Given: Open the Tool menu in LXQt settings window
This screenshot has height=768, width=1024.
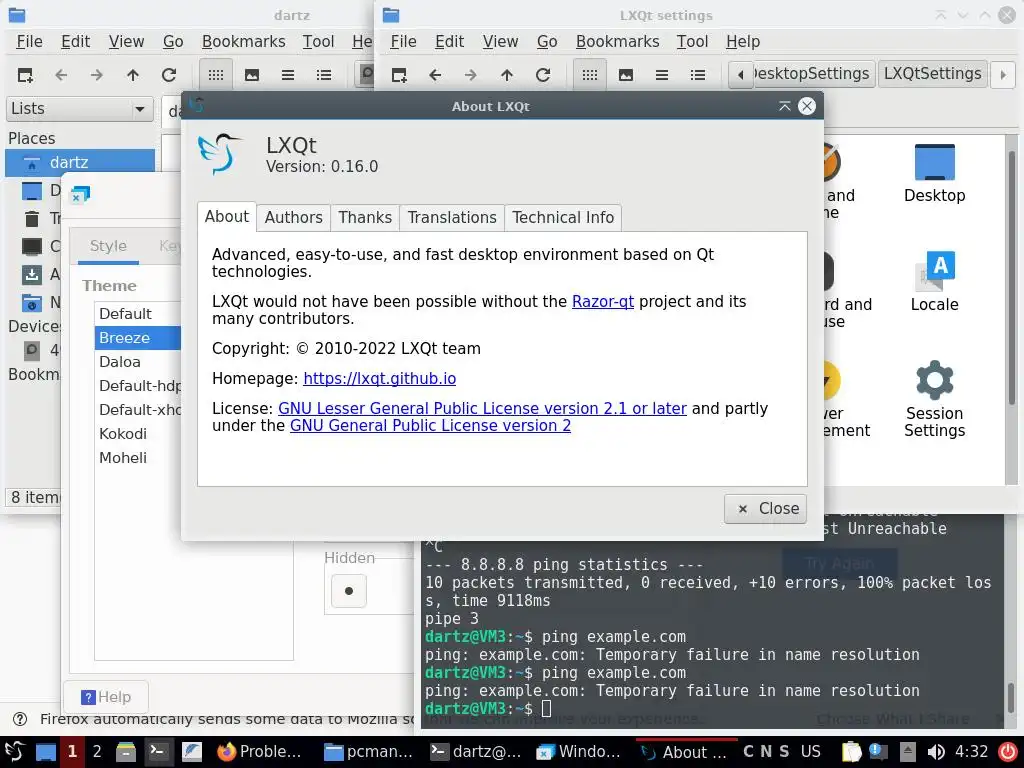Looking at the screenshot, I should click(x=692, y=42).
